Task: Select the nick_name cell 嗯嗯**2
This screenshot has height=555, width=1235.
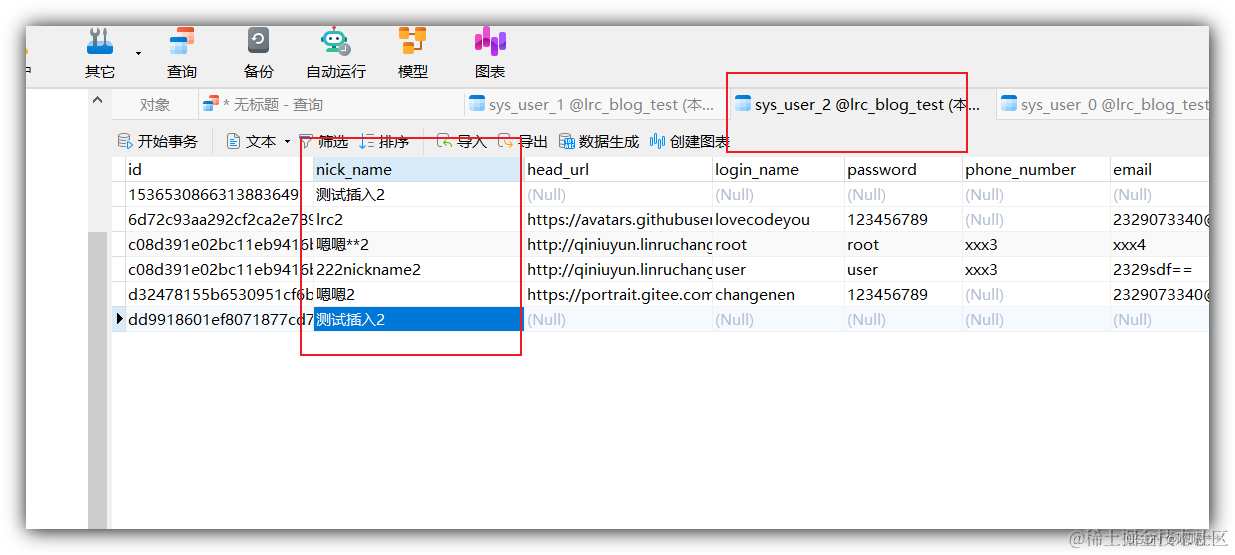Action: point(418,244)
